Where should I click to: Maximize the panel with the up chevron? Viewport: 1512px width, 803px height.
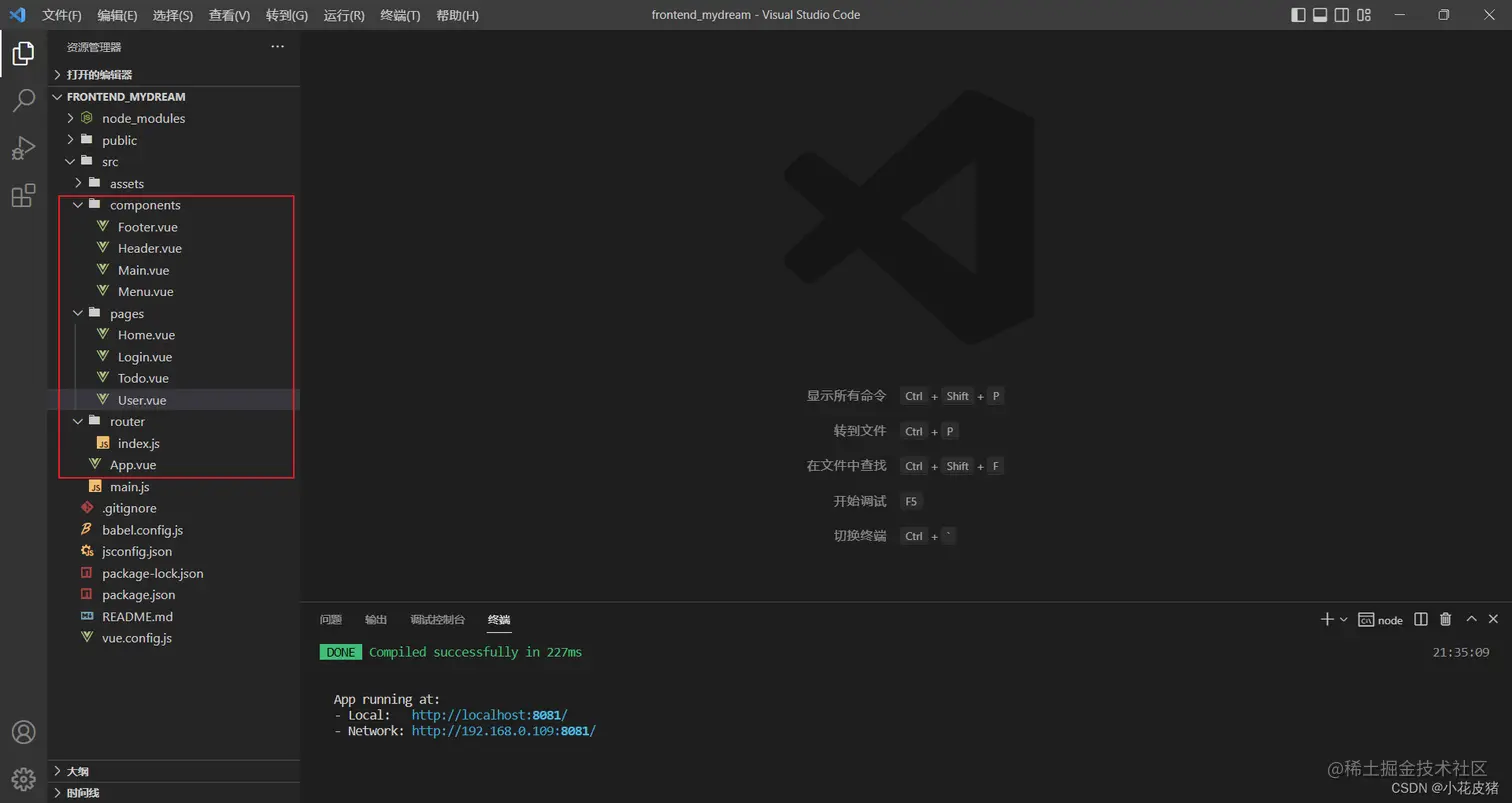[1471, 619]
